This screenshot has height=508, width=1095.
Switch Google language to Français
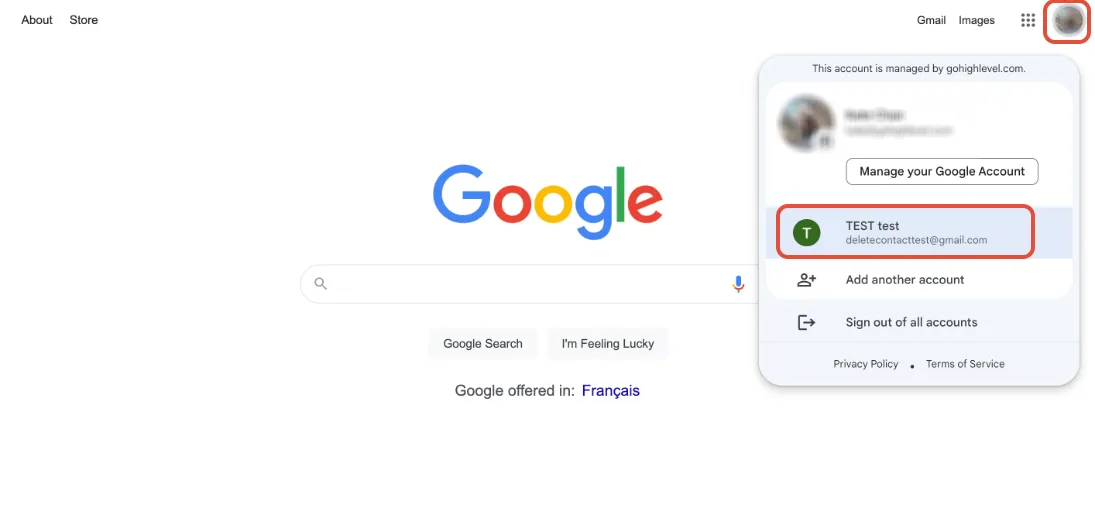(x=610, y=391)
